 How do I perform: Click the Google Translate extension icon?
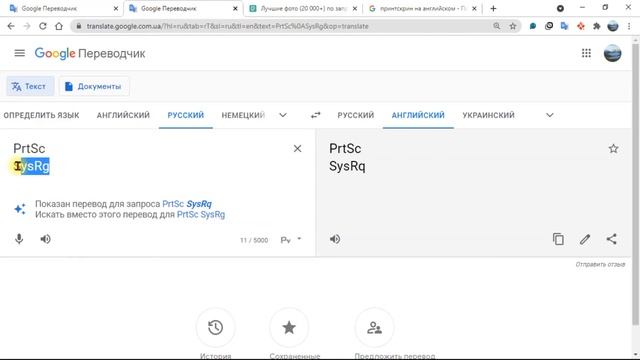pyautogui.click(x=564, y=26)
